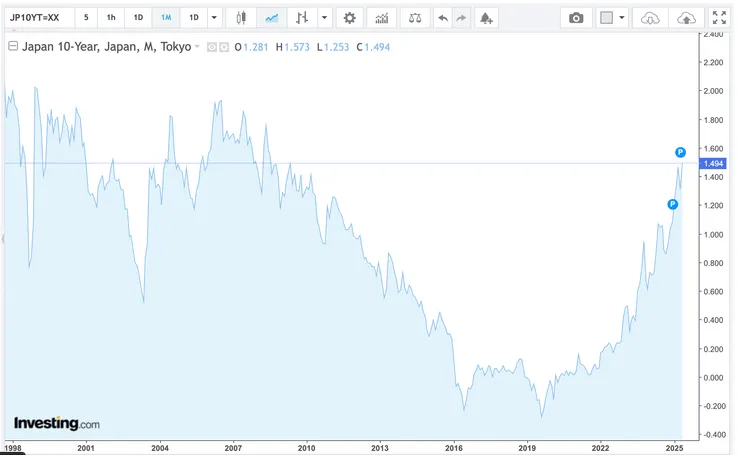Expand the time interval dropdown arrow
Image resolution: width=740 pixels, height=455 pixels.
(x=214, y=18)
